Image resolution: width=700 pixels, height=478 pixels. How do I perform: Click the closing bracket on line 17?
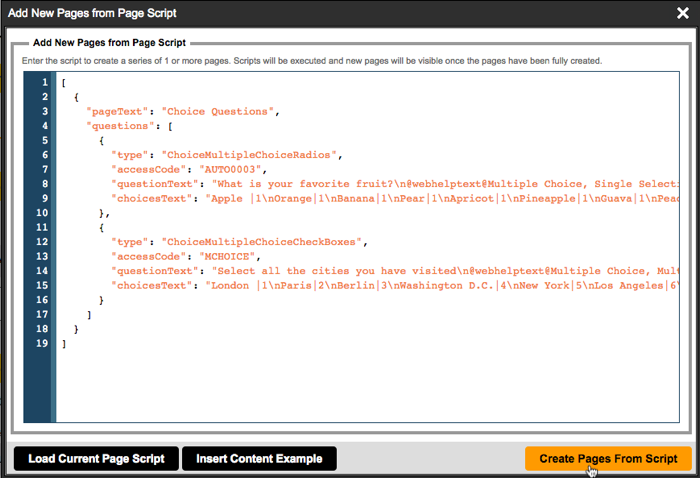pos(88,315)
